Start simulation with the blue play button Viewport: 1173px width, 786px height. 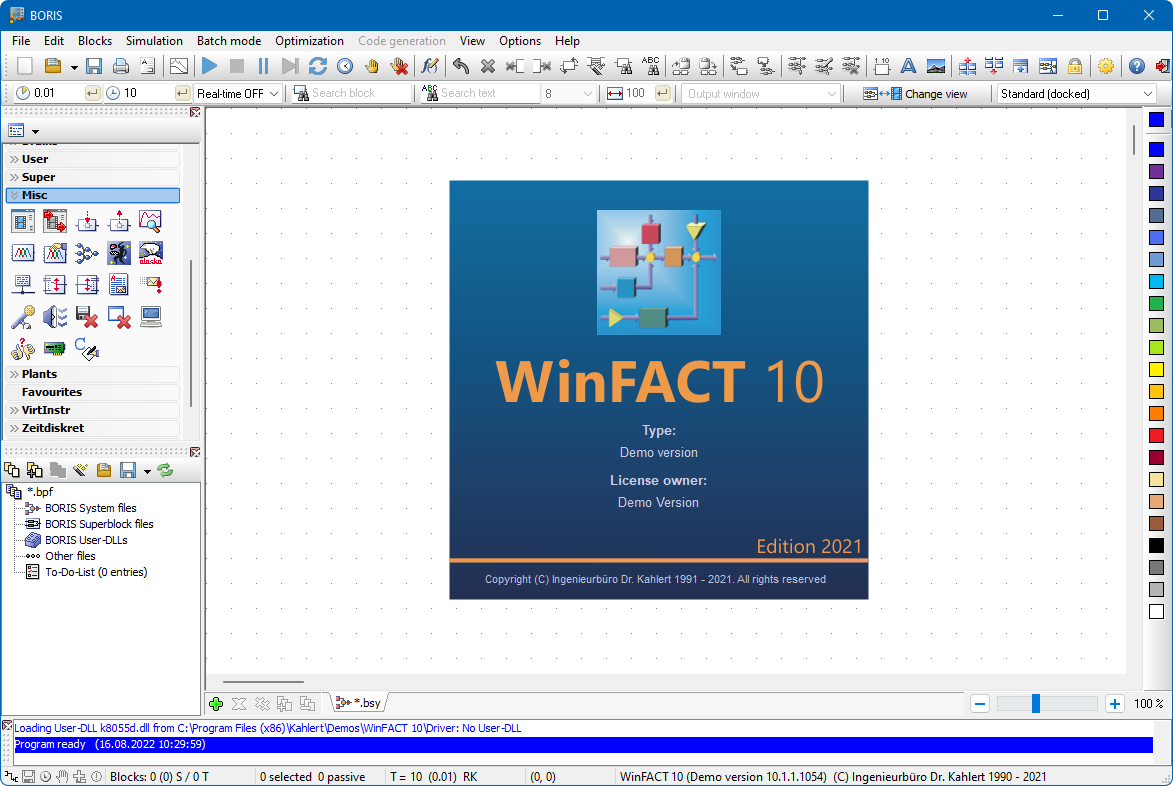[209, 67]
